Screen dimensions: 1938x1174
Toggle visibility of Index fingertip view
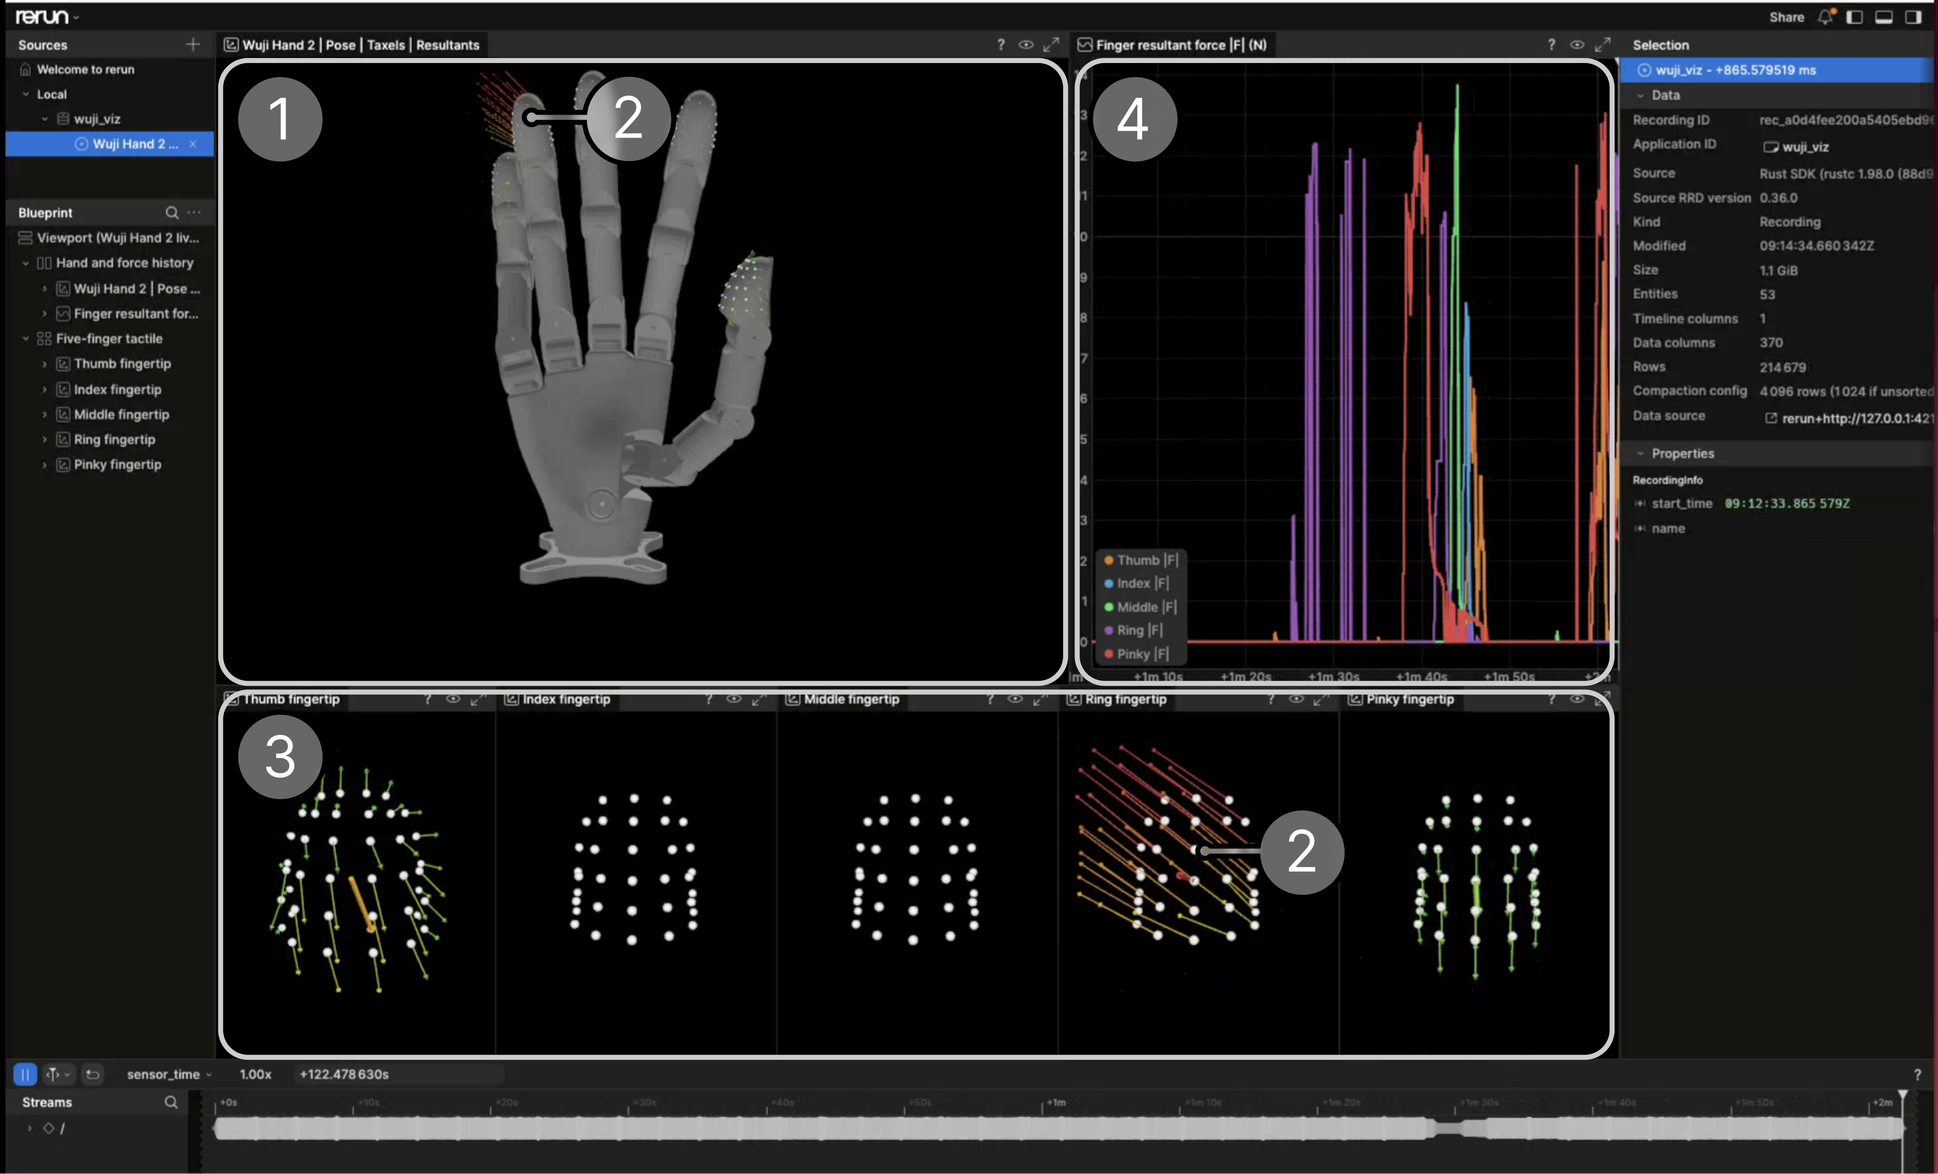pos(734,700)
